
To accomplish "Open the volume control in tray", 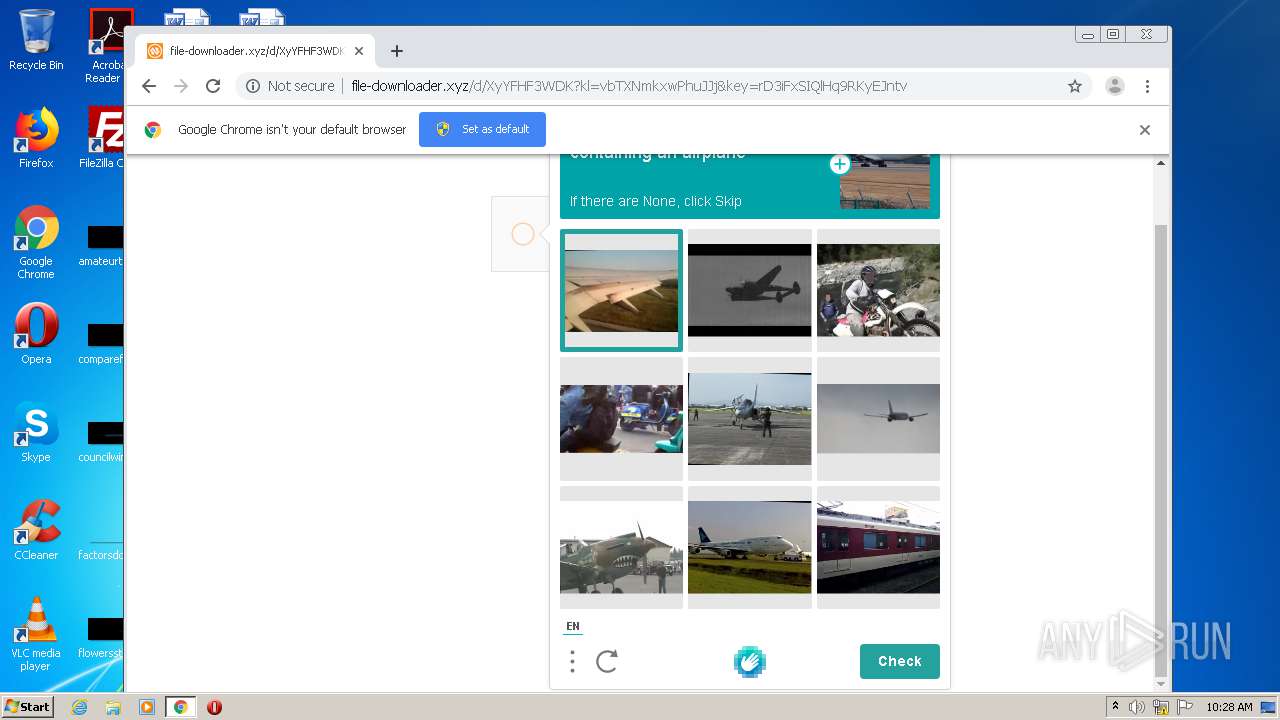I will (1137, 707).
